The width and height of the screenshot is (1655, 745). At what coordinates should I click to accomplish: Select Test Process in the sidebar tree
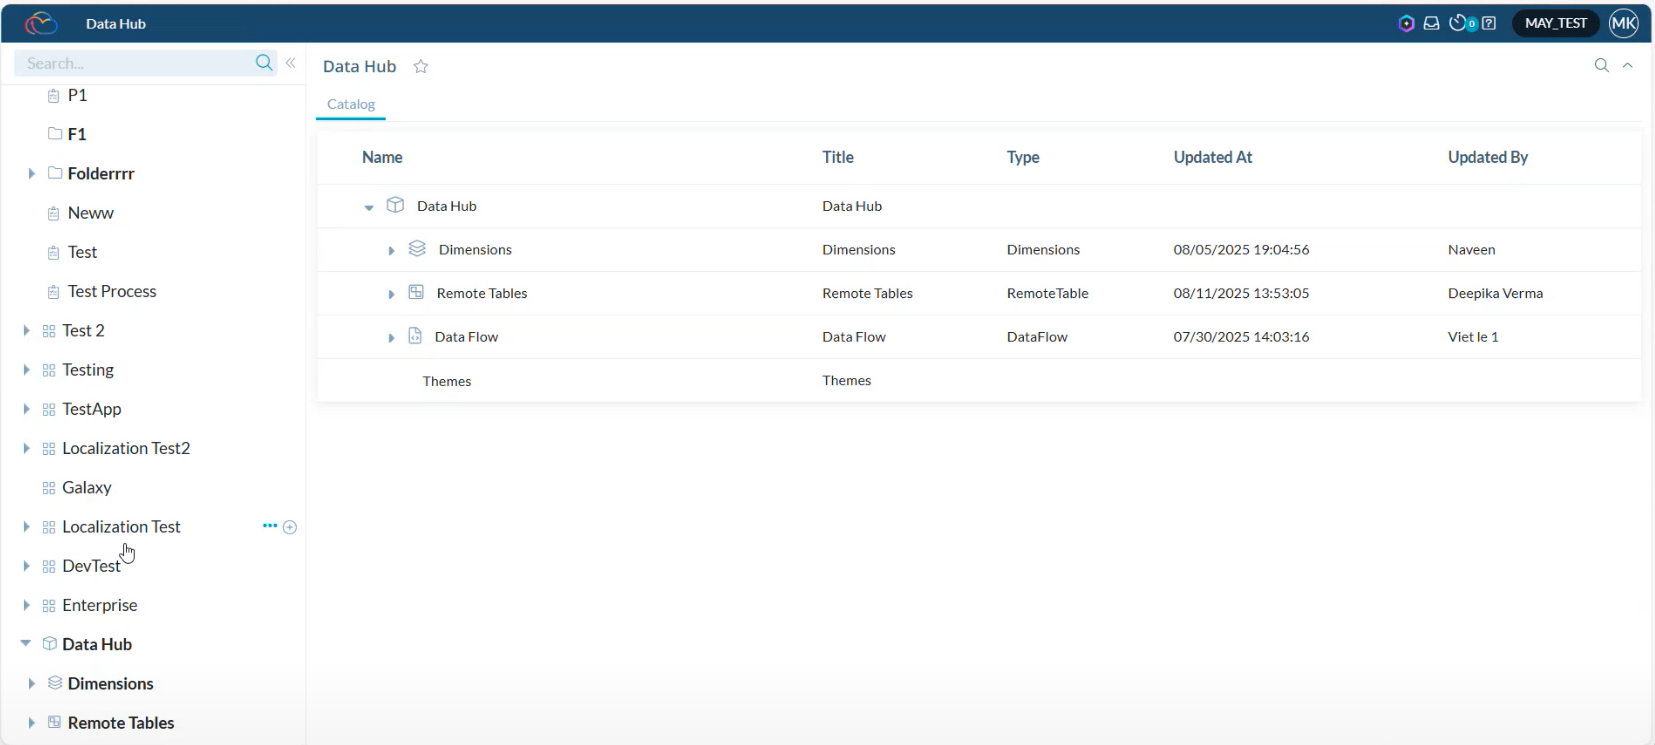112,291
